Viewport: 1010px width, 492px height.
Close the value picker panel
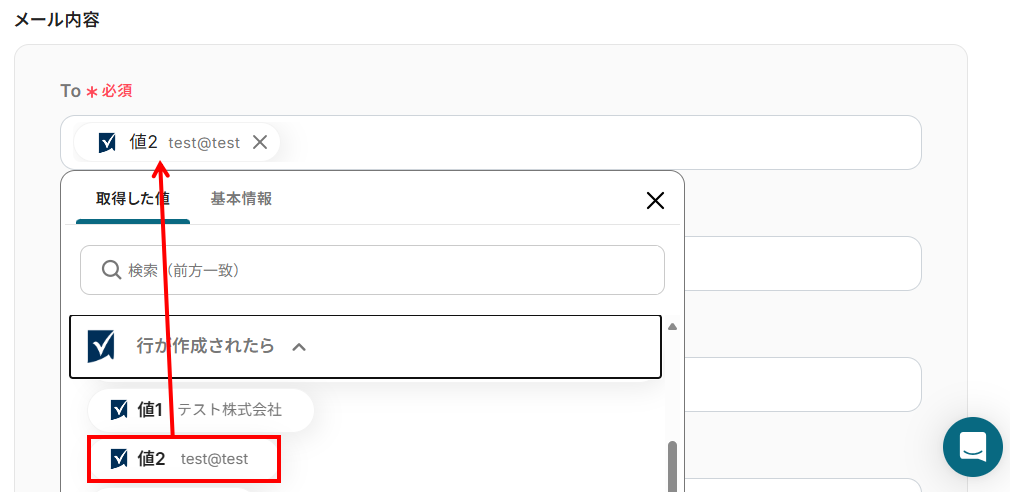tap(655, 200)
